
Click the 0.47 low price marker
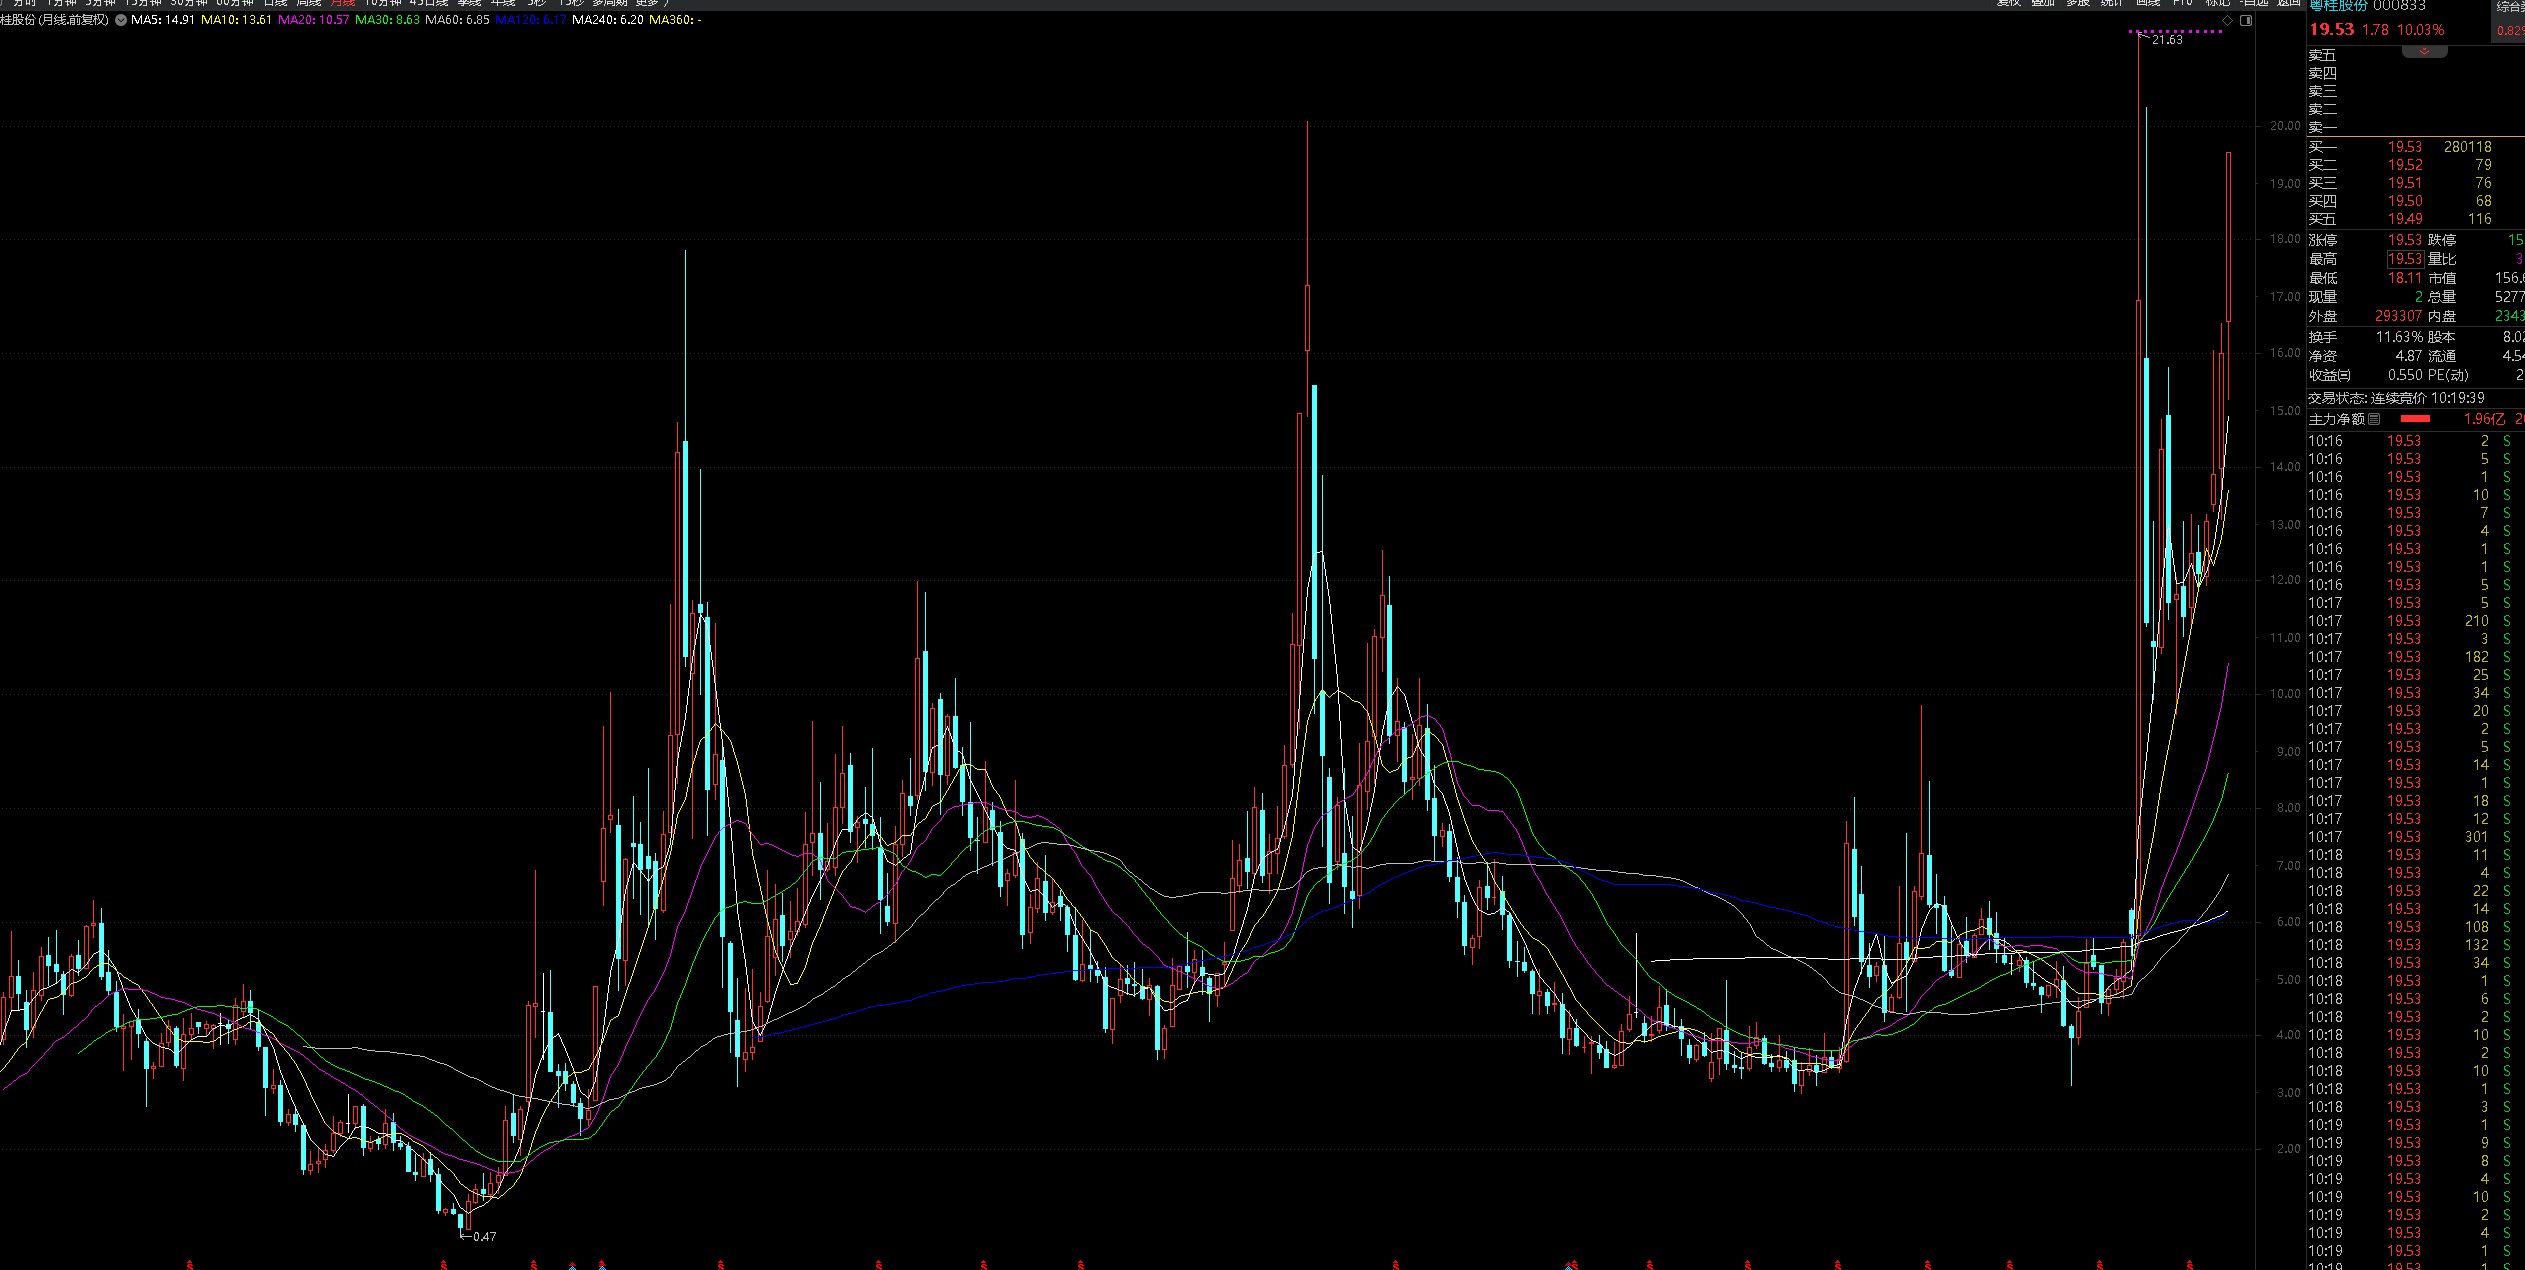[484, 1237]
